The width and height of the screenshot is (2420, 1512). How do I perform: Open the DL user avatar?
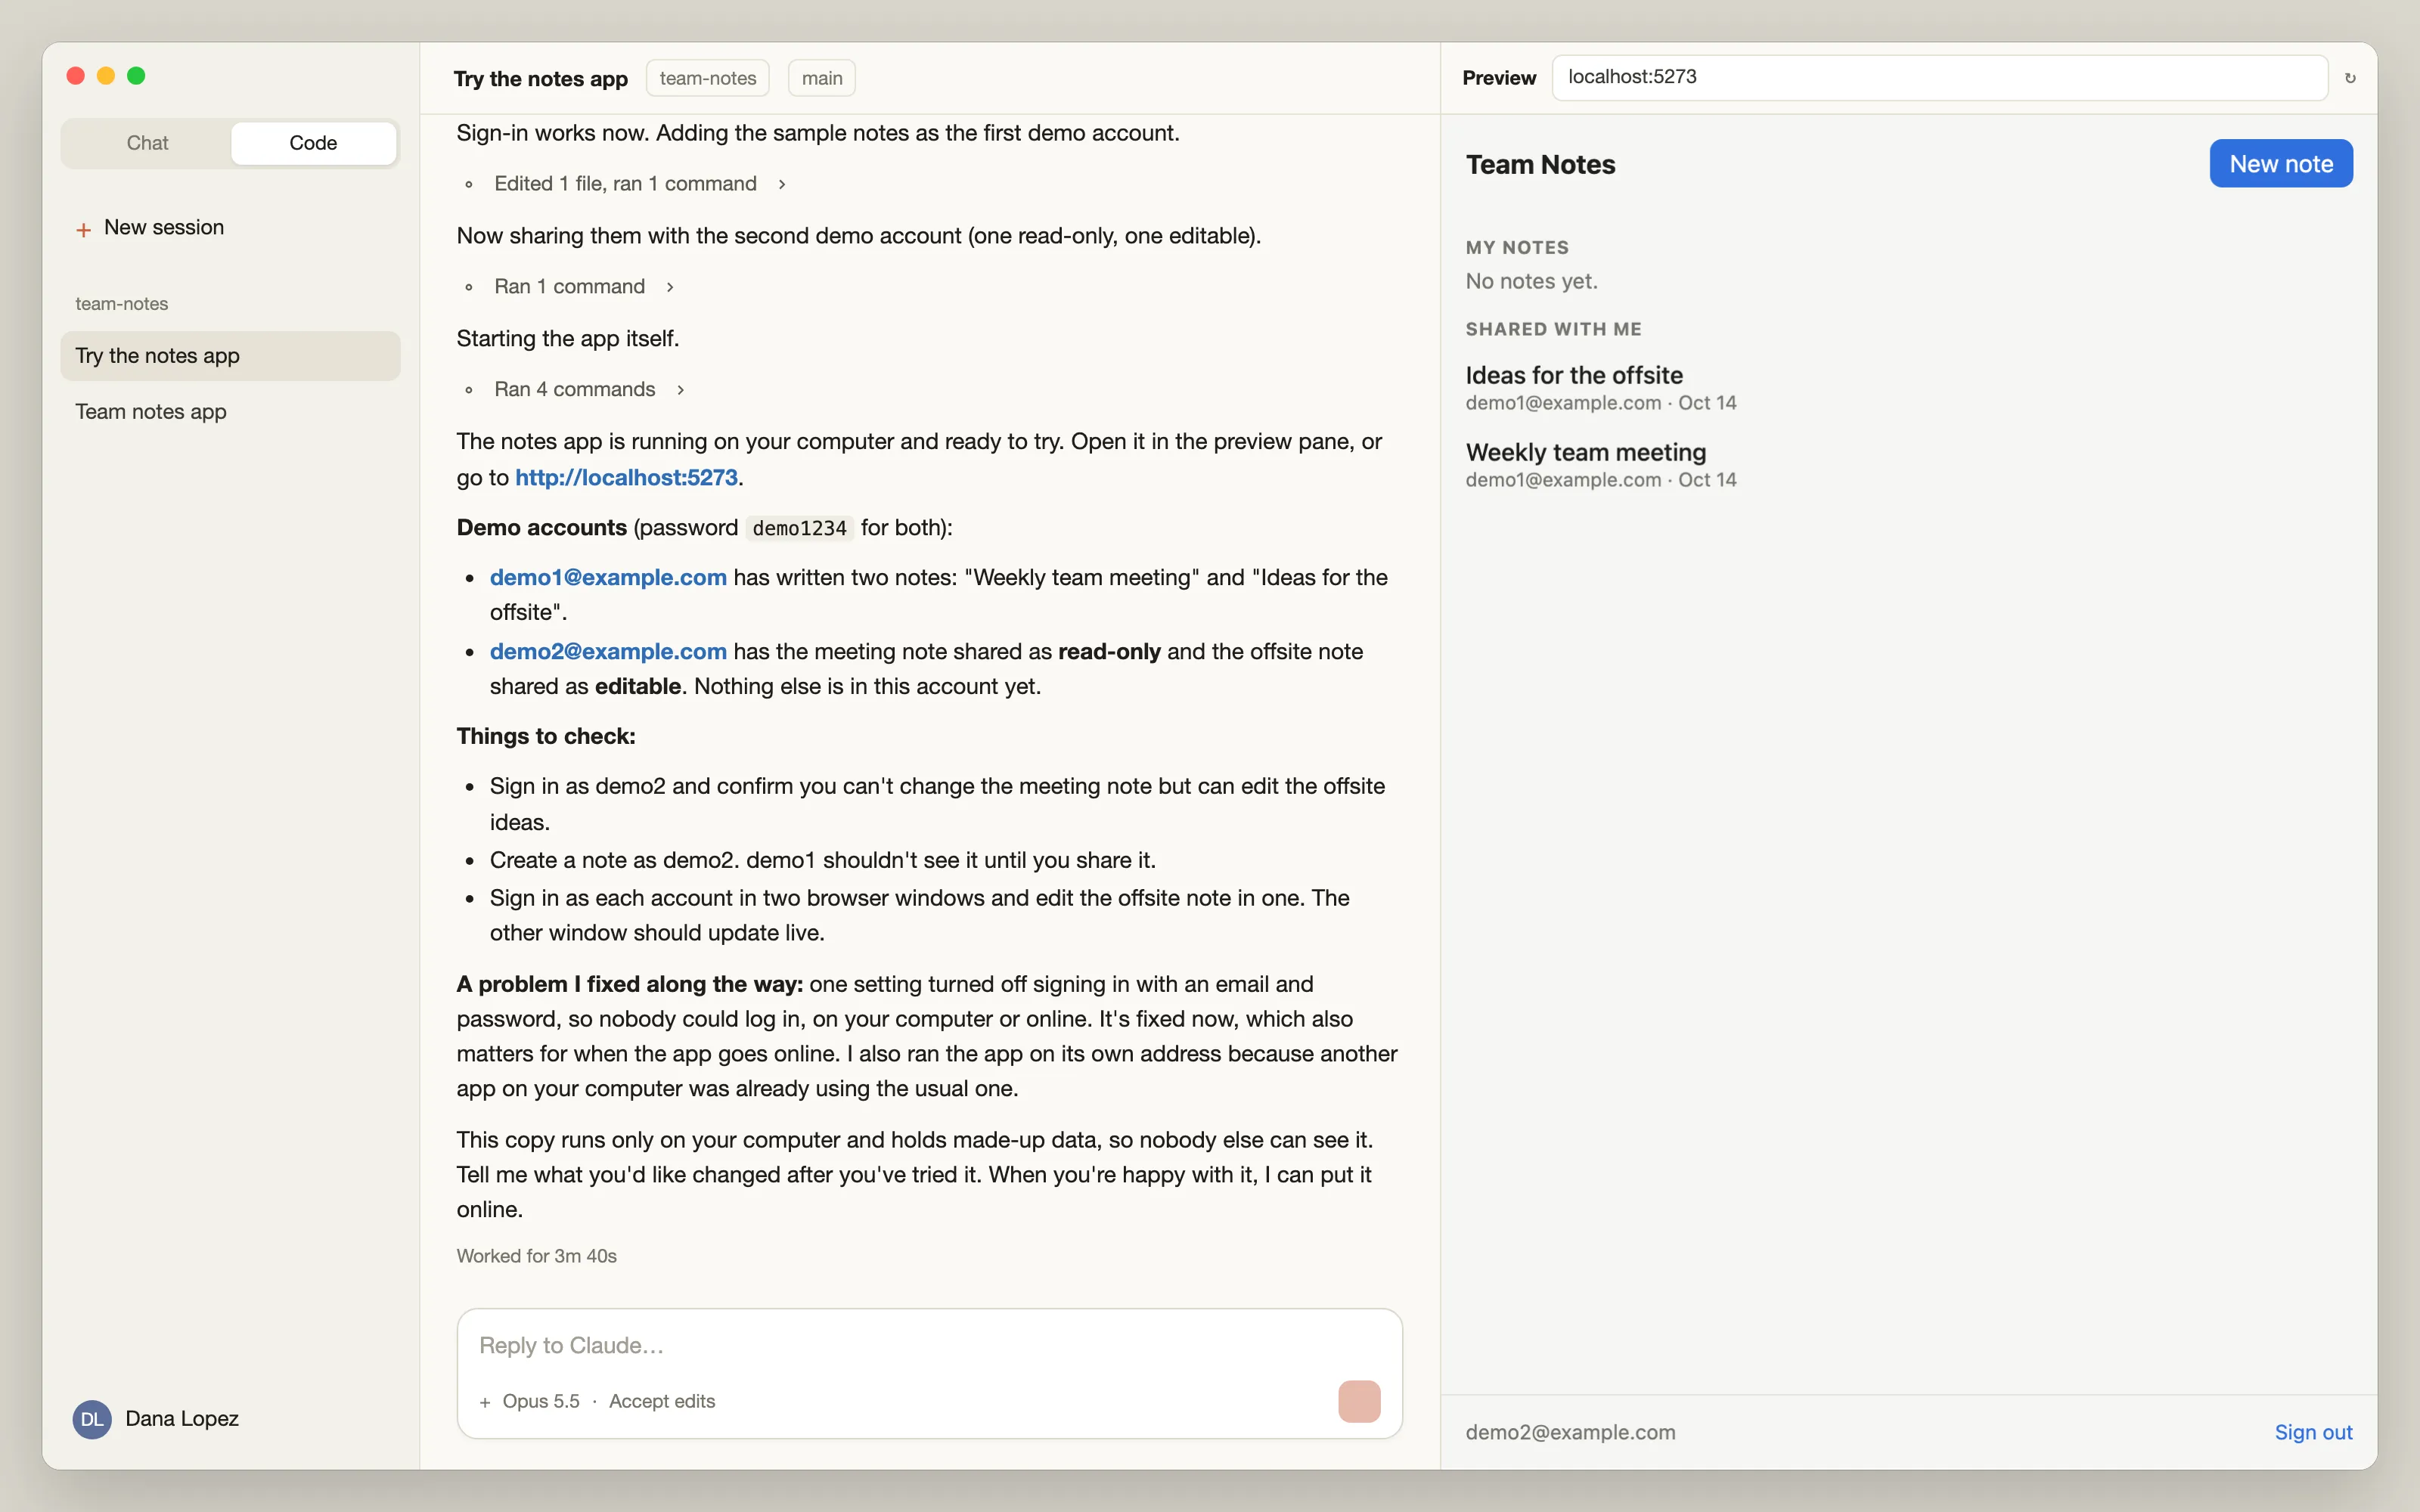coord(92,1419)
